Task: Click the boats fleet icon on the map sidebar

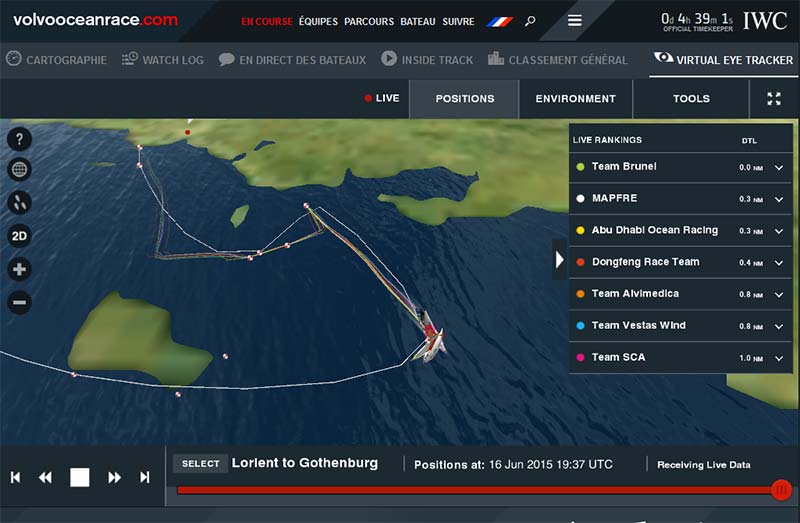Action: coord(19,203)
